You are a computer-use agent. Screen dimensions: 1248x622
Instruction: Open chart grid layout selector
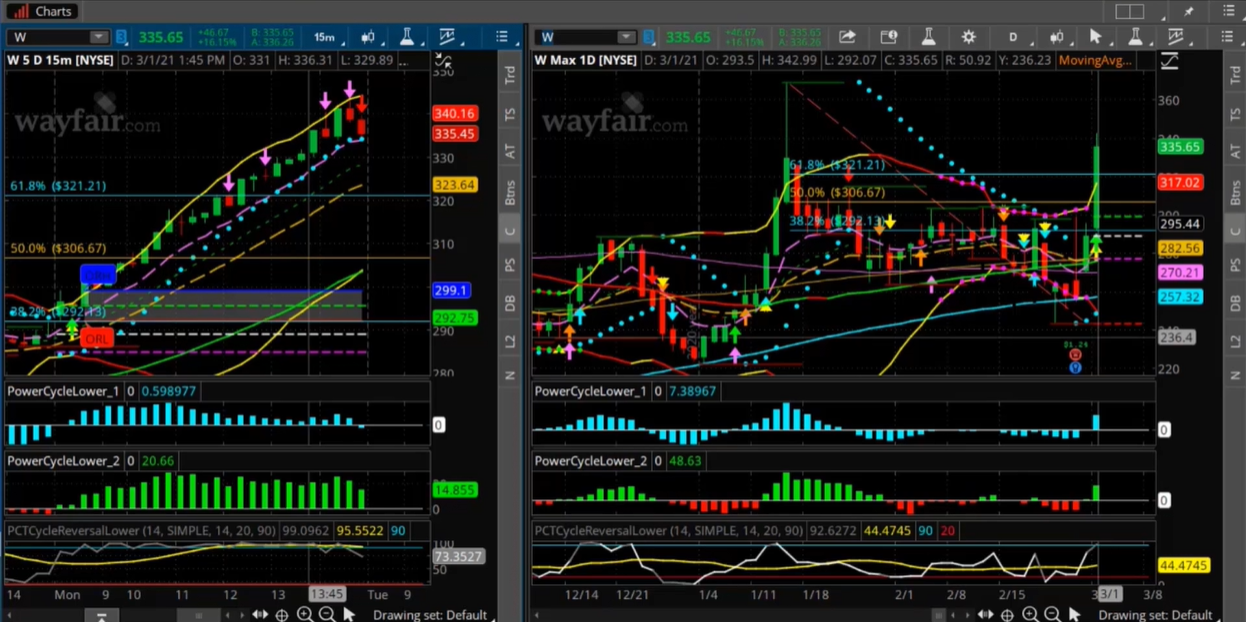pyautogui.click(x=1130, y=11)
